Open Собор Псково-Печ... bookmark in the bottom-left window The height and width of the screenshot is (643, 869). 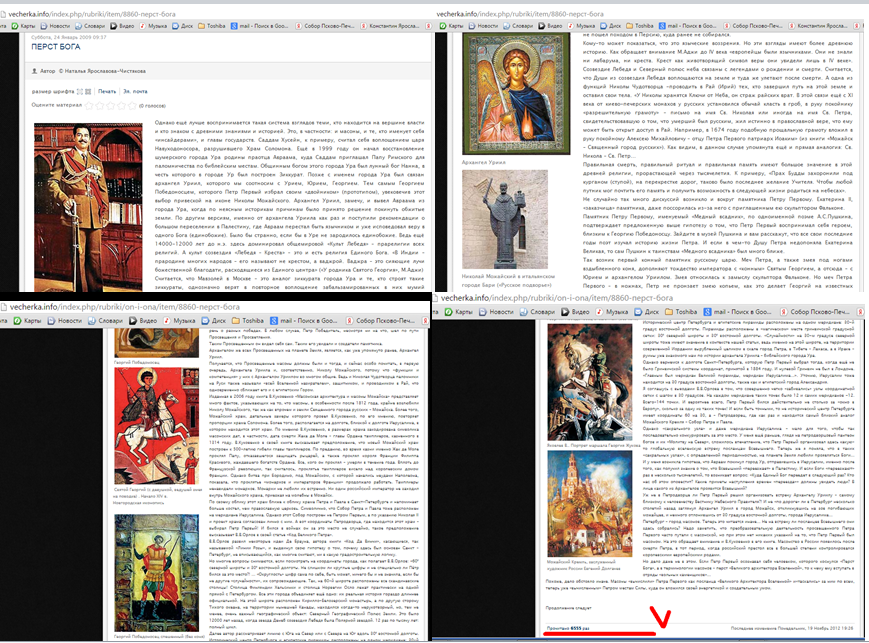(x=380, y=321)
